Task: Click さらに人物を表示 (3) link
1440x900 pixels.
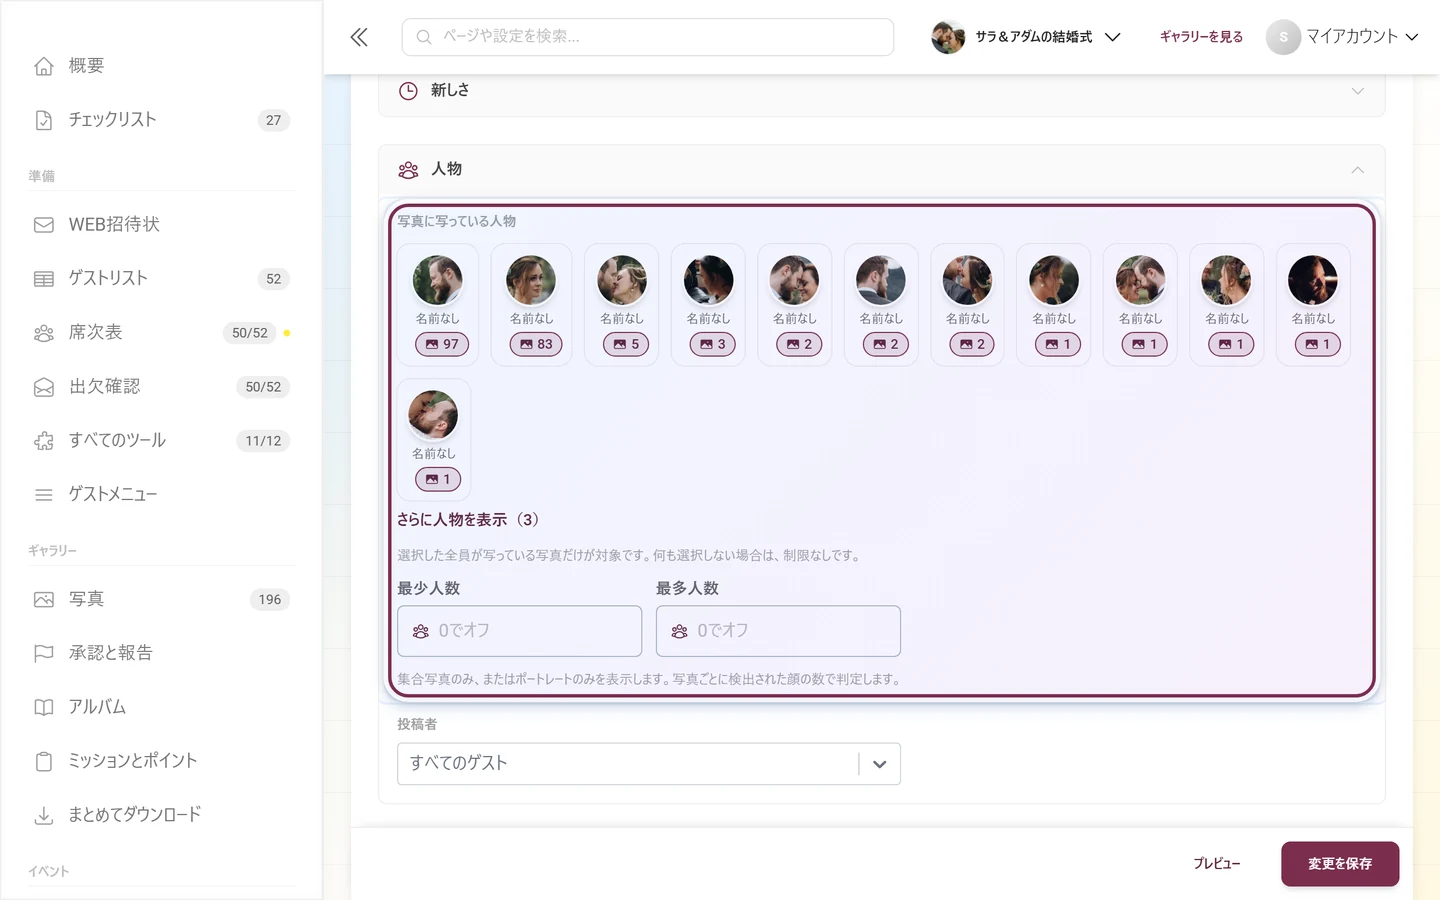Action: [468, 520]
